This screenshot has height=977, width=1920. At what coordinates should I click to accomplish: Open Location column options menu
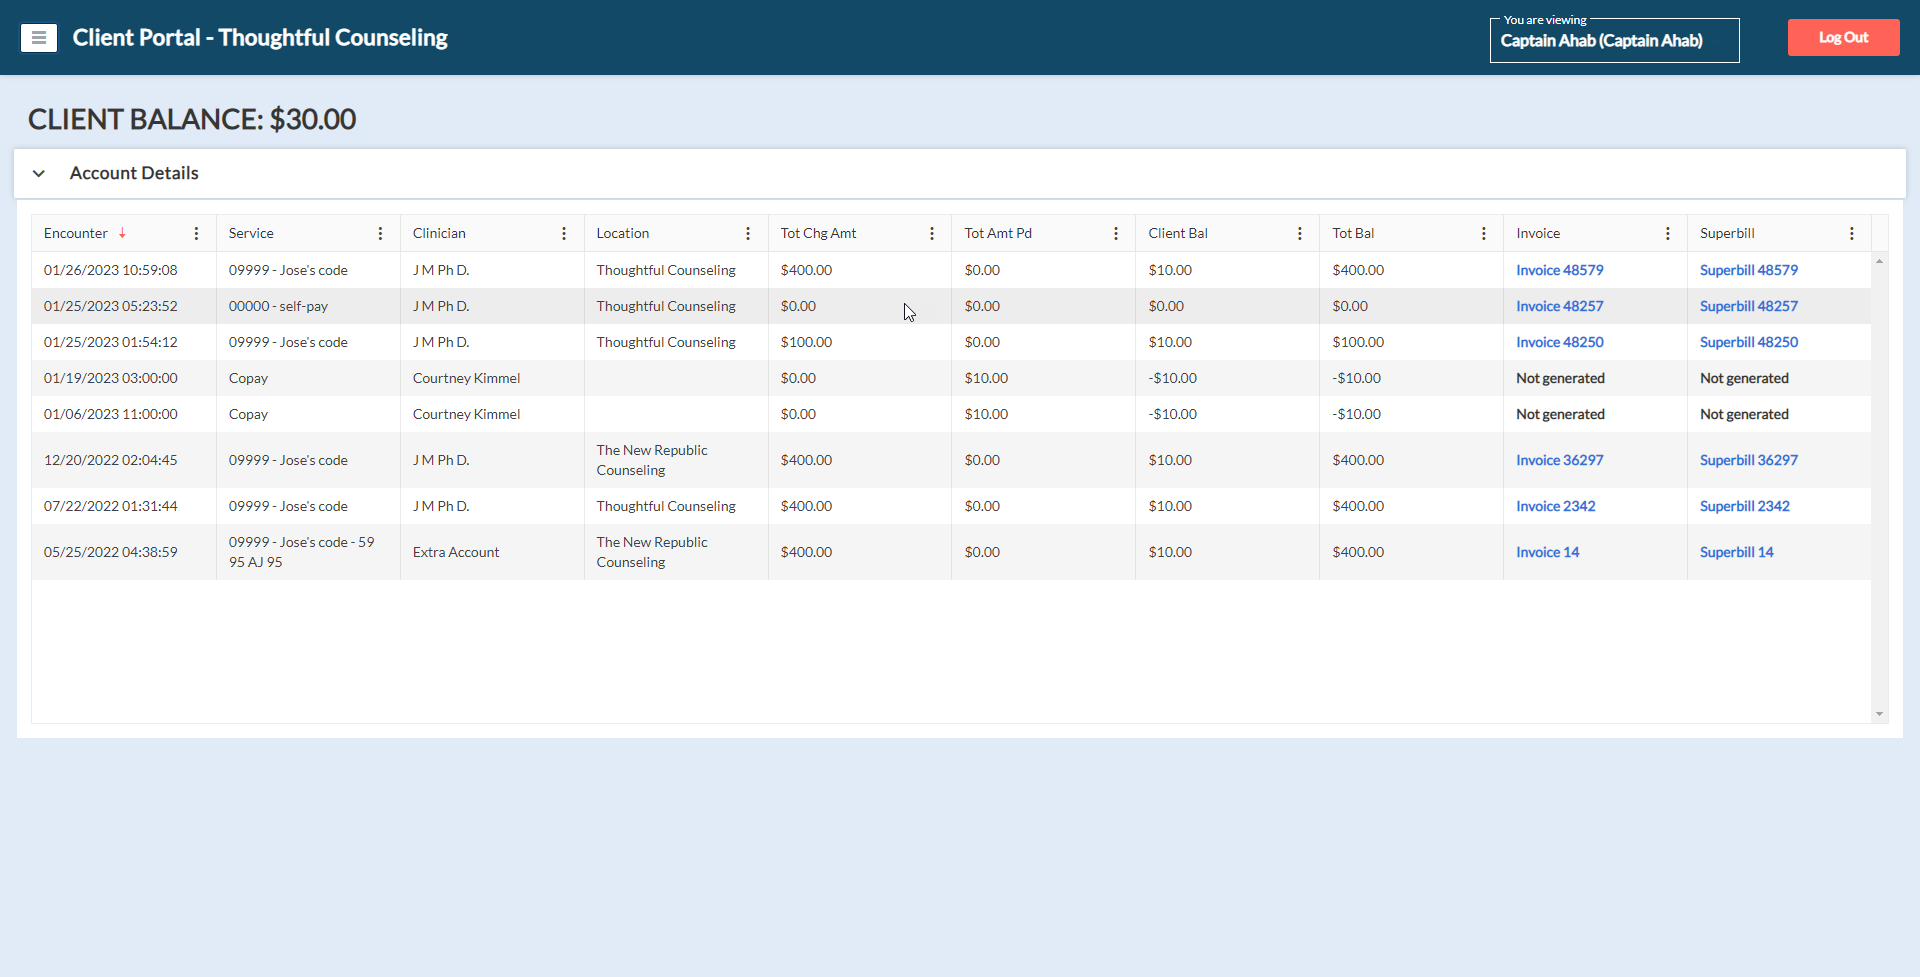tap(748, 233)
